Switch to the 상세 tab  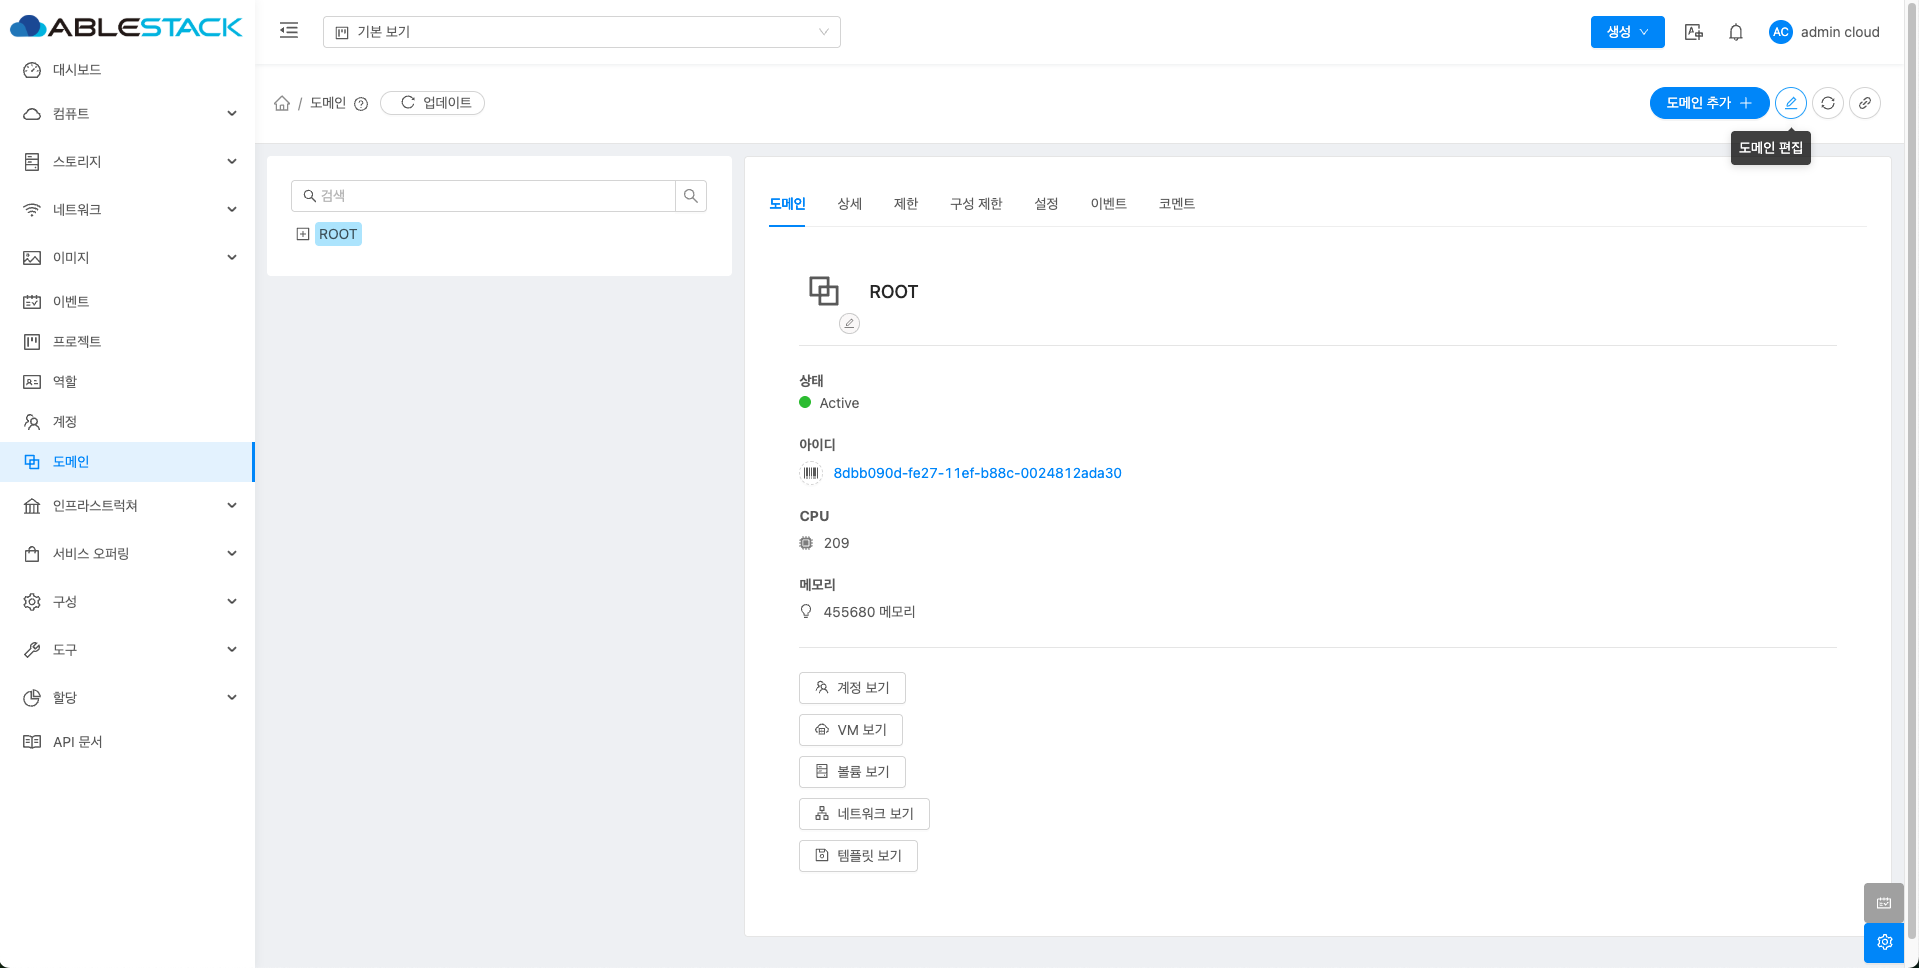click(849, 204)
